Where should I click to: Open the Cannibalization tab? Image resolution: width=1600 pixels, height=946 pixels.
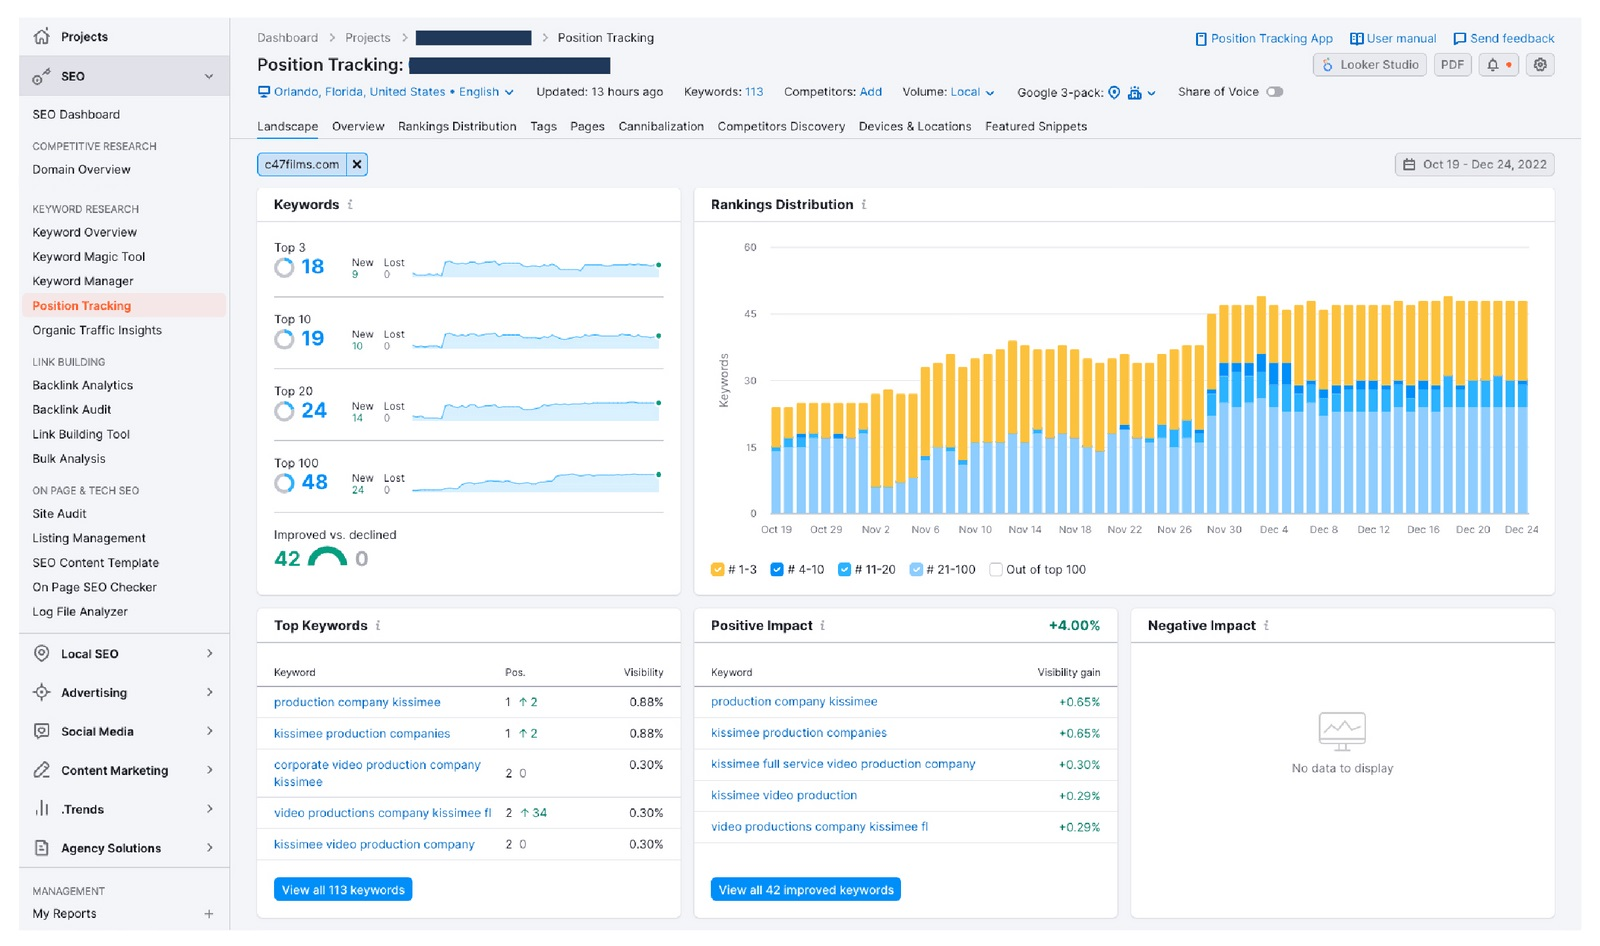coord(661,127)
